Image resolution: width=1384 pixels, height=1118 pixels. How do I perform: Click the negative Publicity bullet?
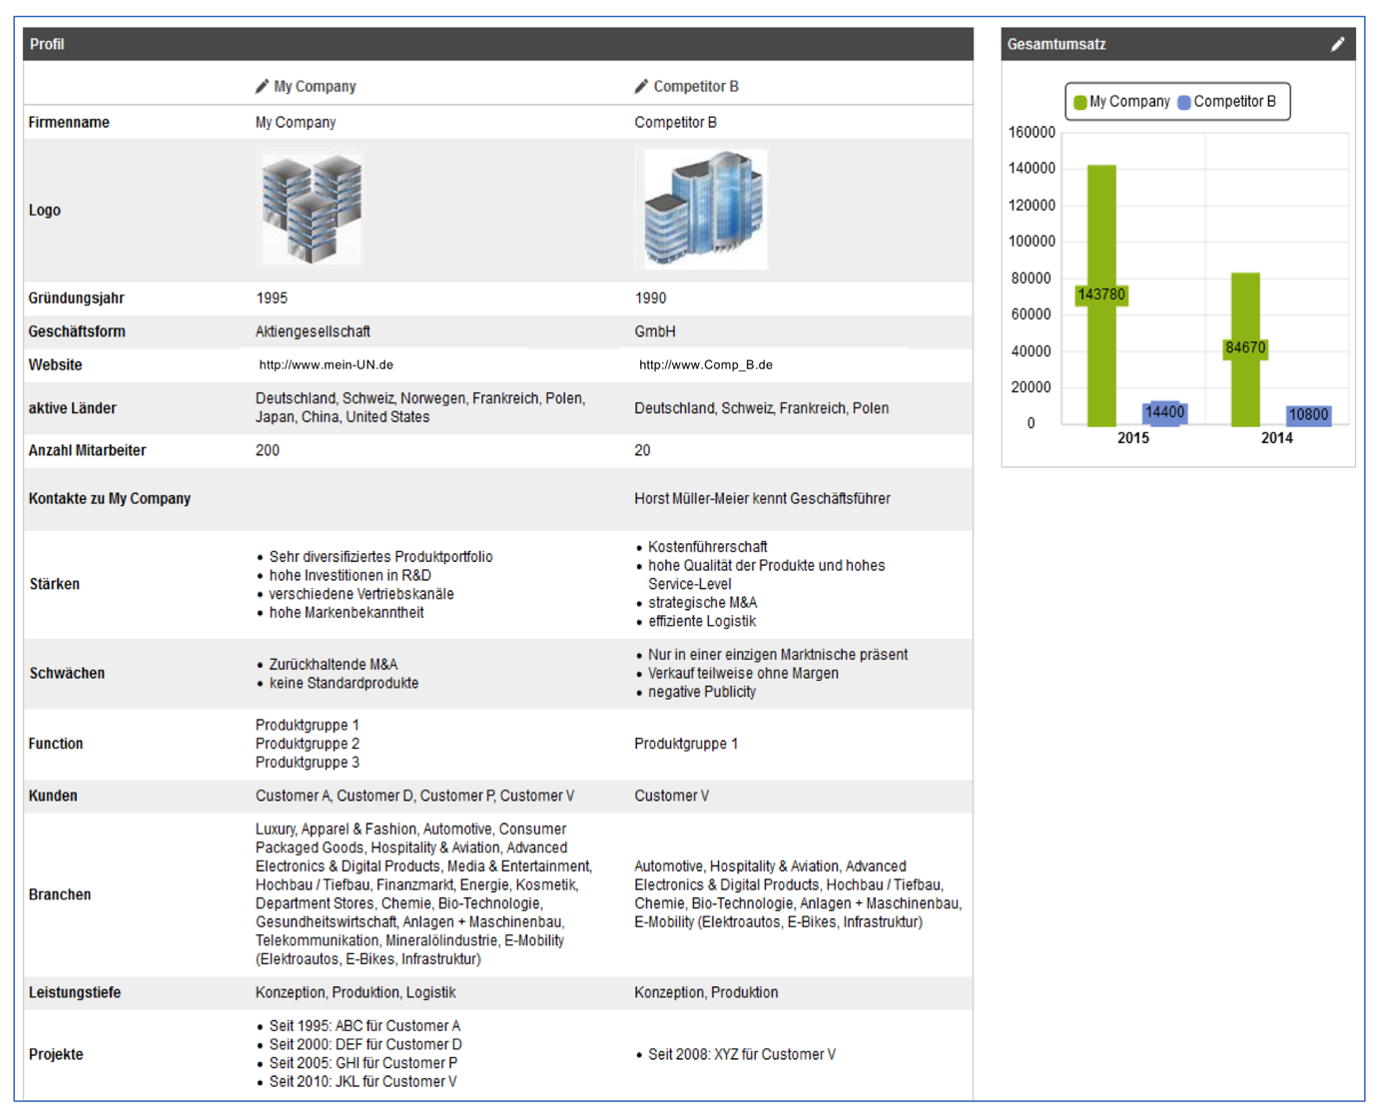tap(702, 692)
